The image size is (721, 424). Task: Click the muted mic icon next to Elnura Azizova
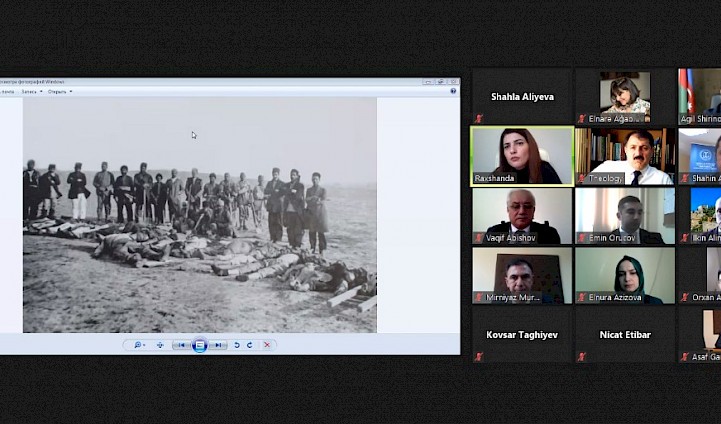coord(582,297)
